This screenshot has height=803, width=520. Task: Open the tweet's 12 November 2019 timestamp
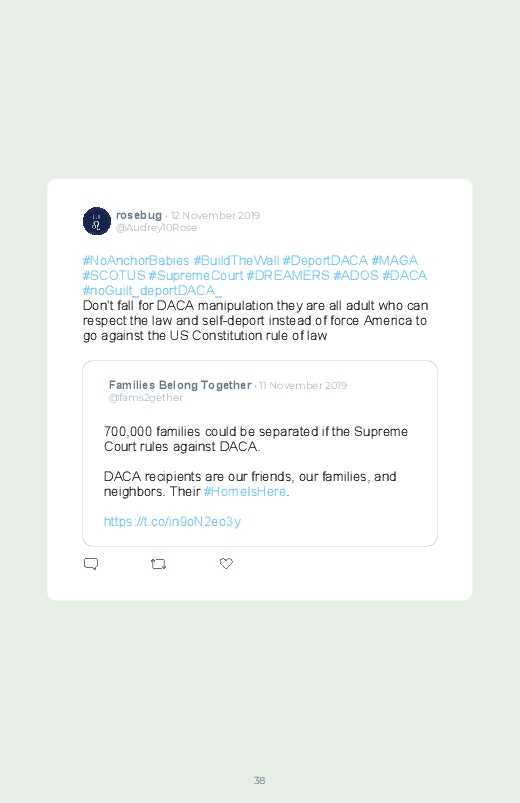215,216
